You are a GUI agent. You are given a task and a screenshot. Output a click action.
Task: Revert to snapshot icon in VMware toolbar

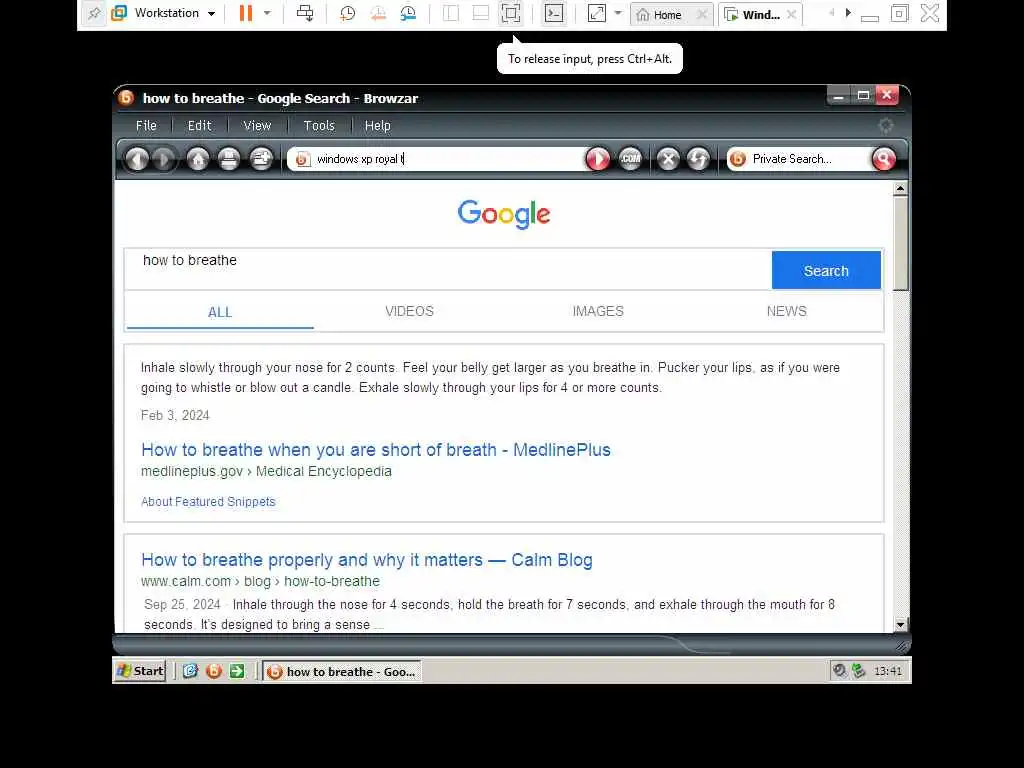(378, 13)
